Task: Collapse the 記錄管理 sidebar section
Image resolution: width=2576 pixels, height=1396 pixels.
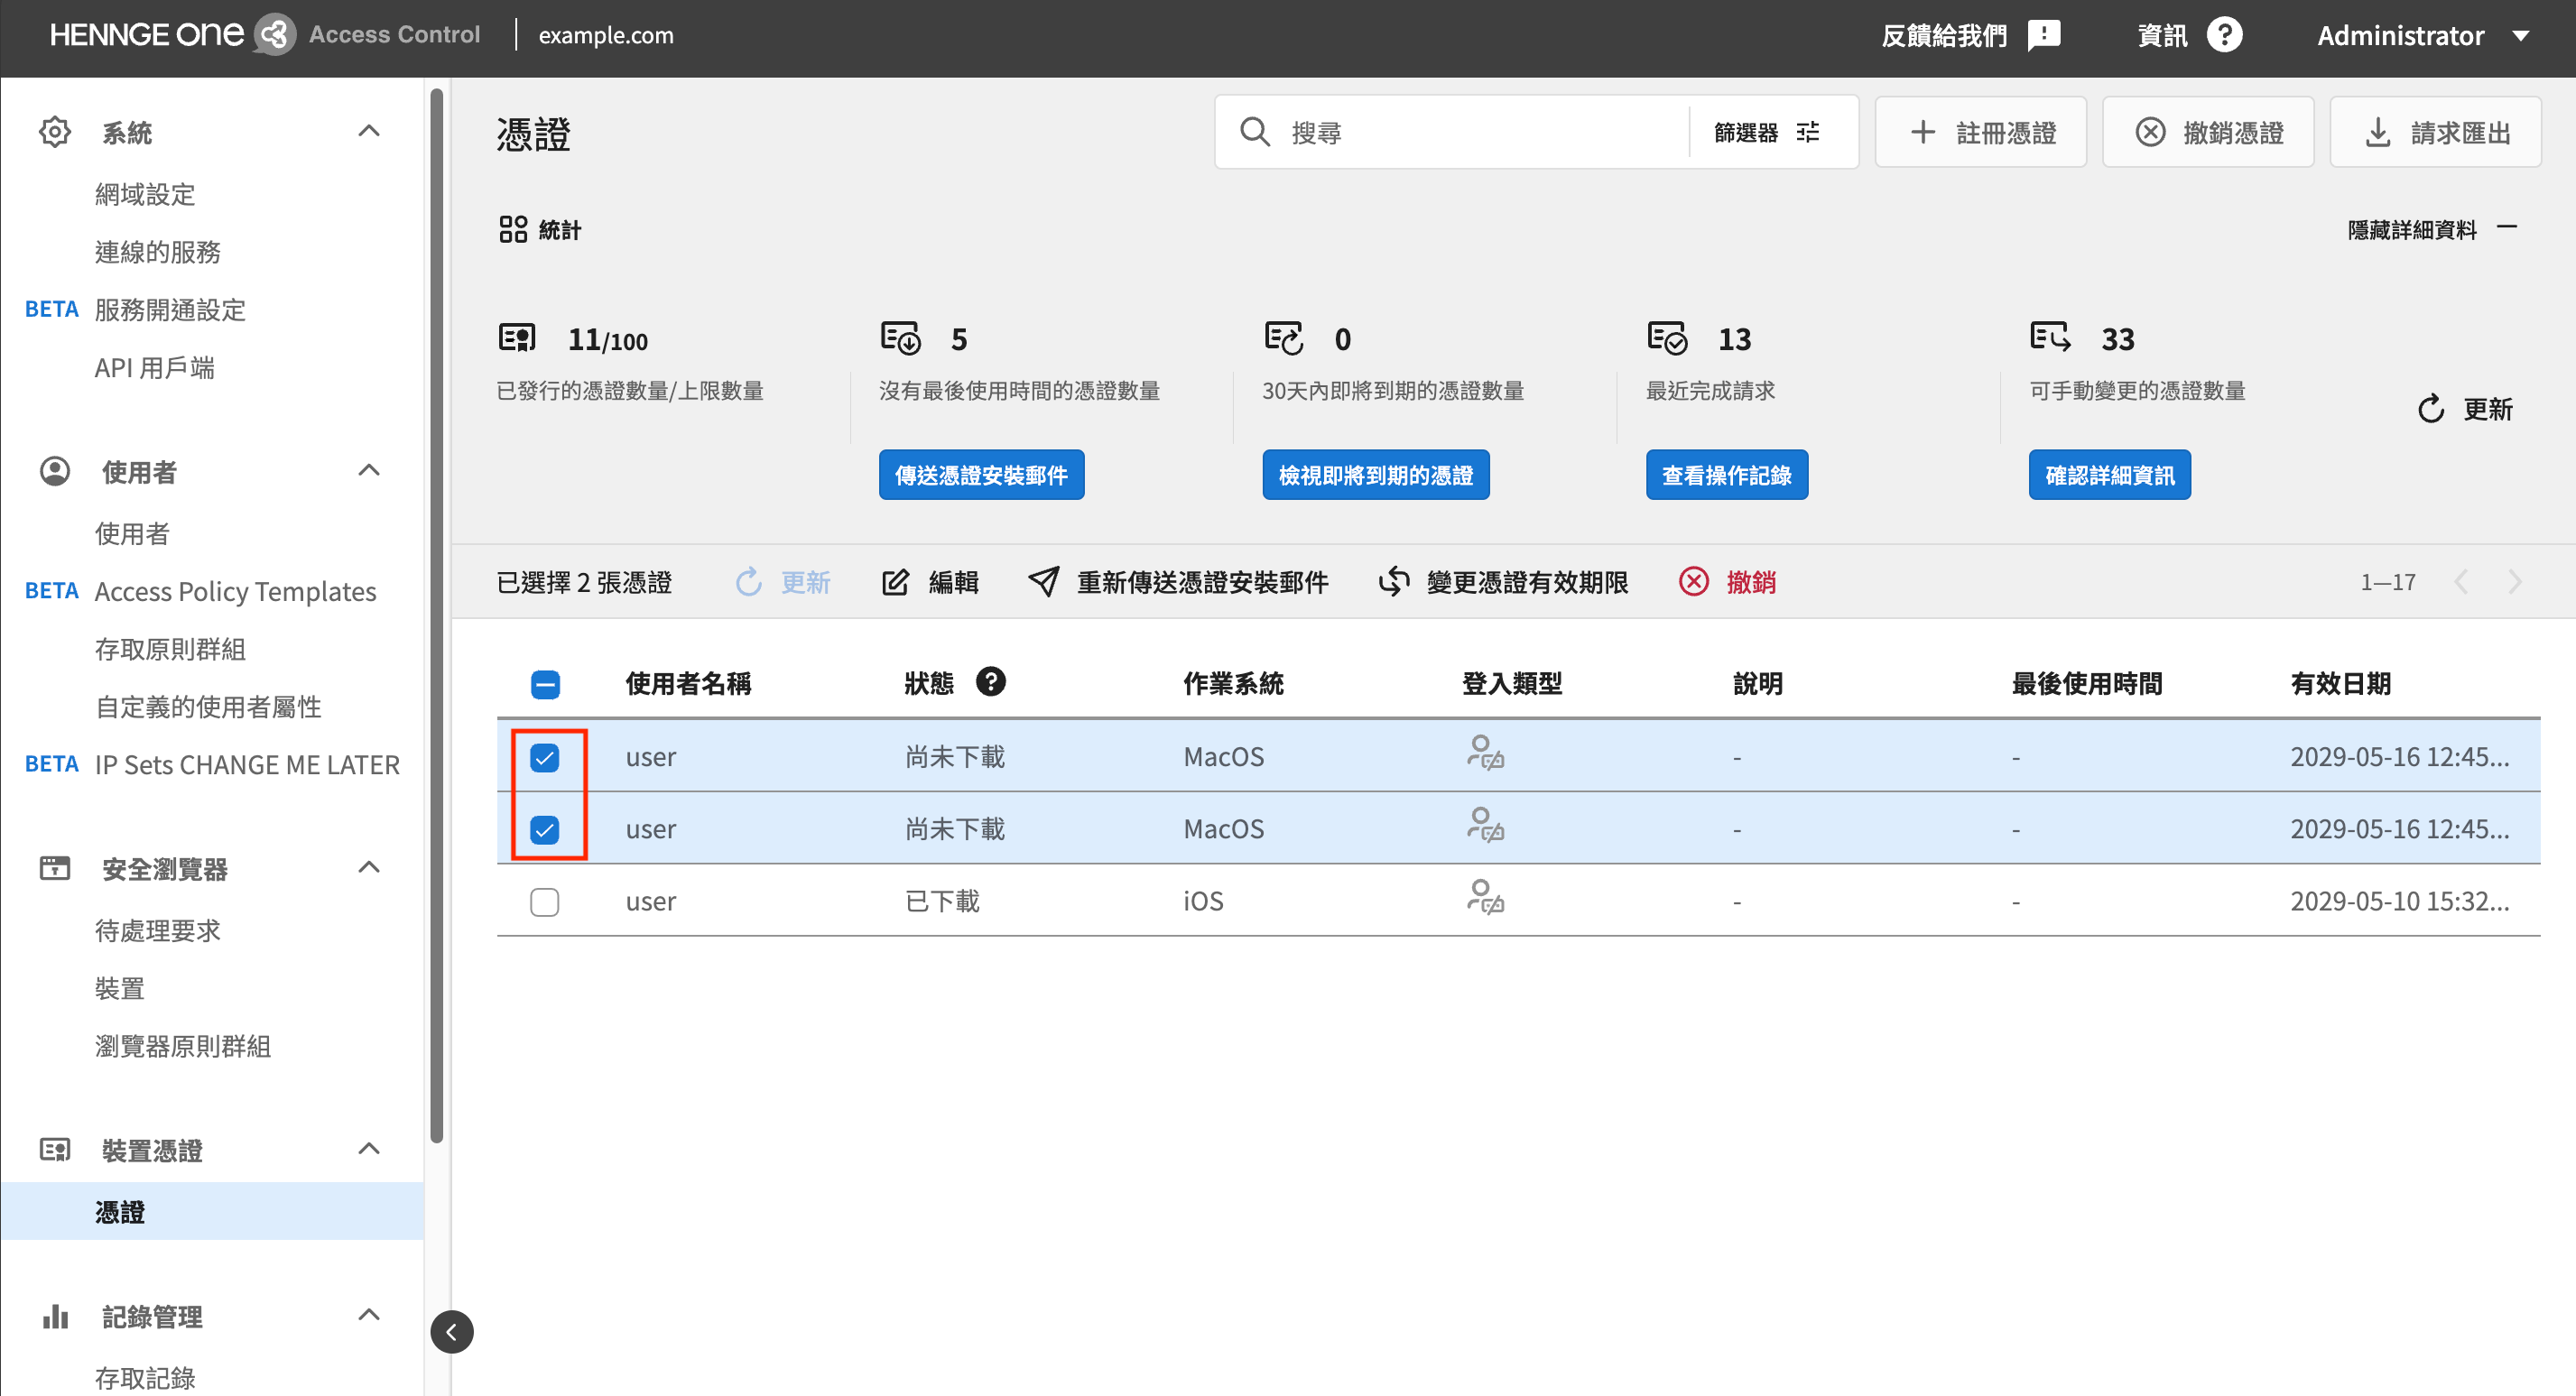Action: pyautogui.click(x=369, y=1315)
